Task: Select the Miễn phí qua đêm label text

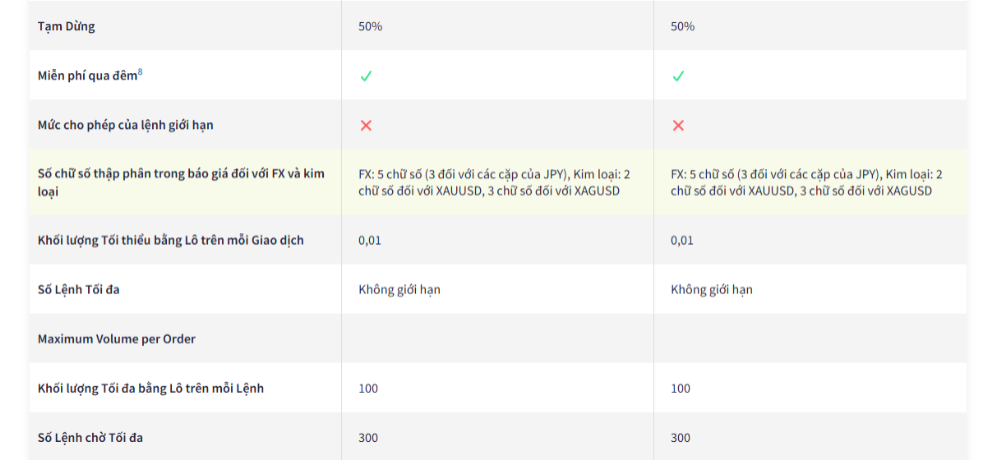Action: (x=86, y=76)
